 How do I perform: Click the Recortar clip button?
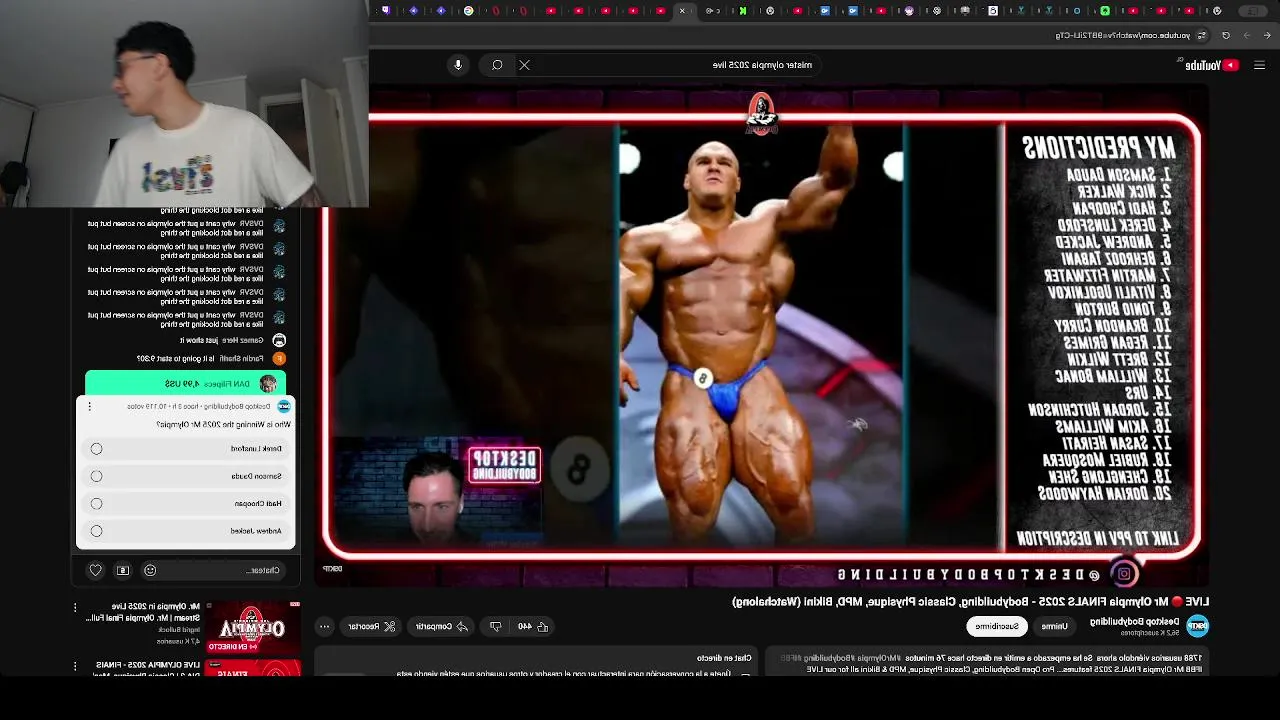point(371,627)
